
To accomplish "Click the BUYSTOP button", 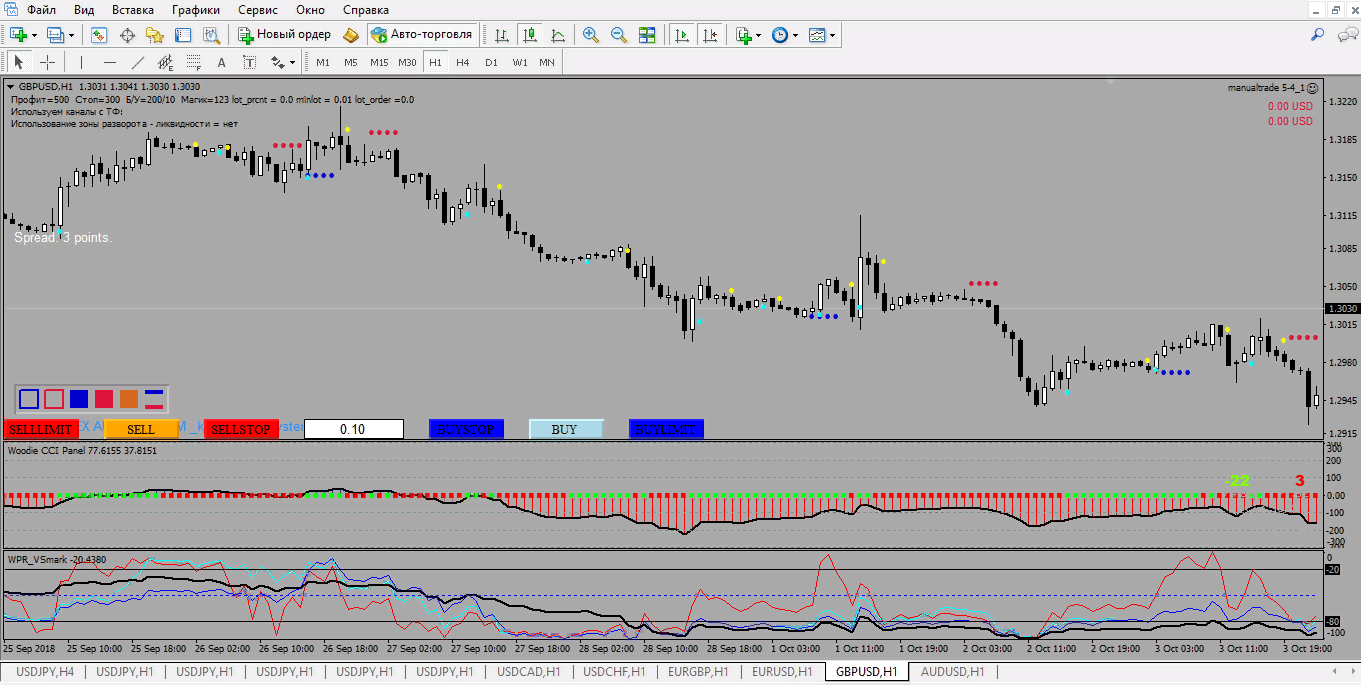I will pyautogui.click(x=466, y=429).
